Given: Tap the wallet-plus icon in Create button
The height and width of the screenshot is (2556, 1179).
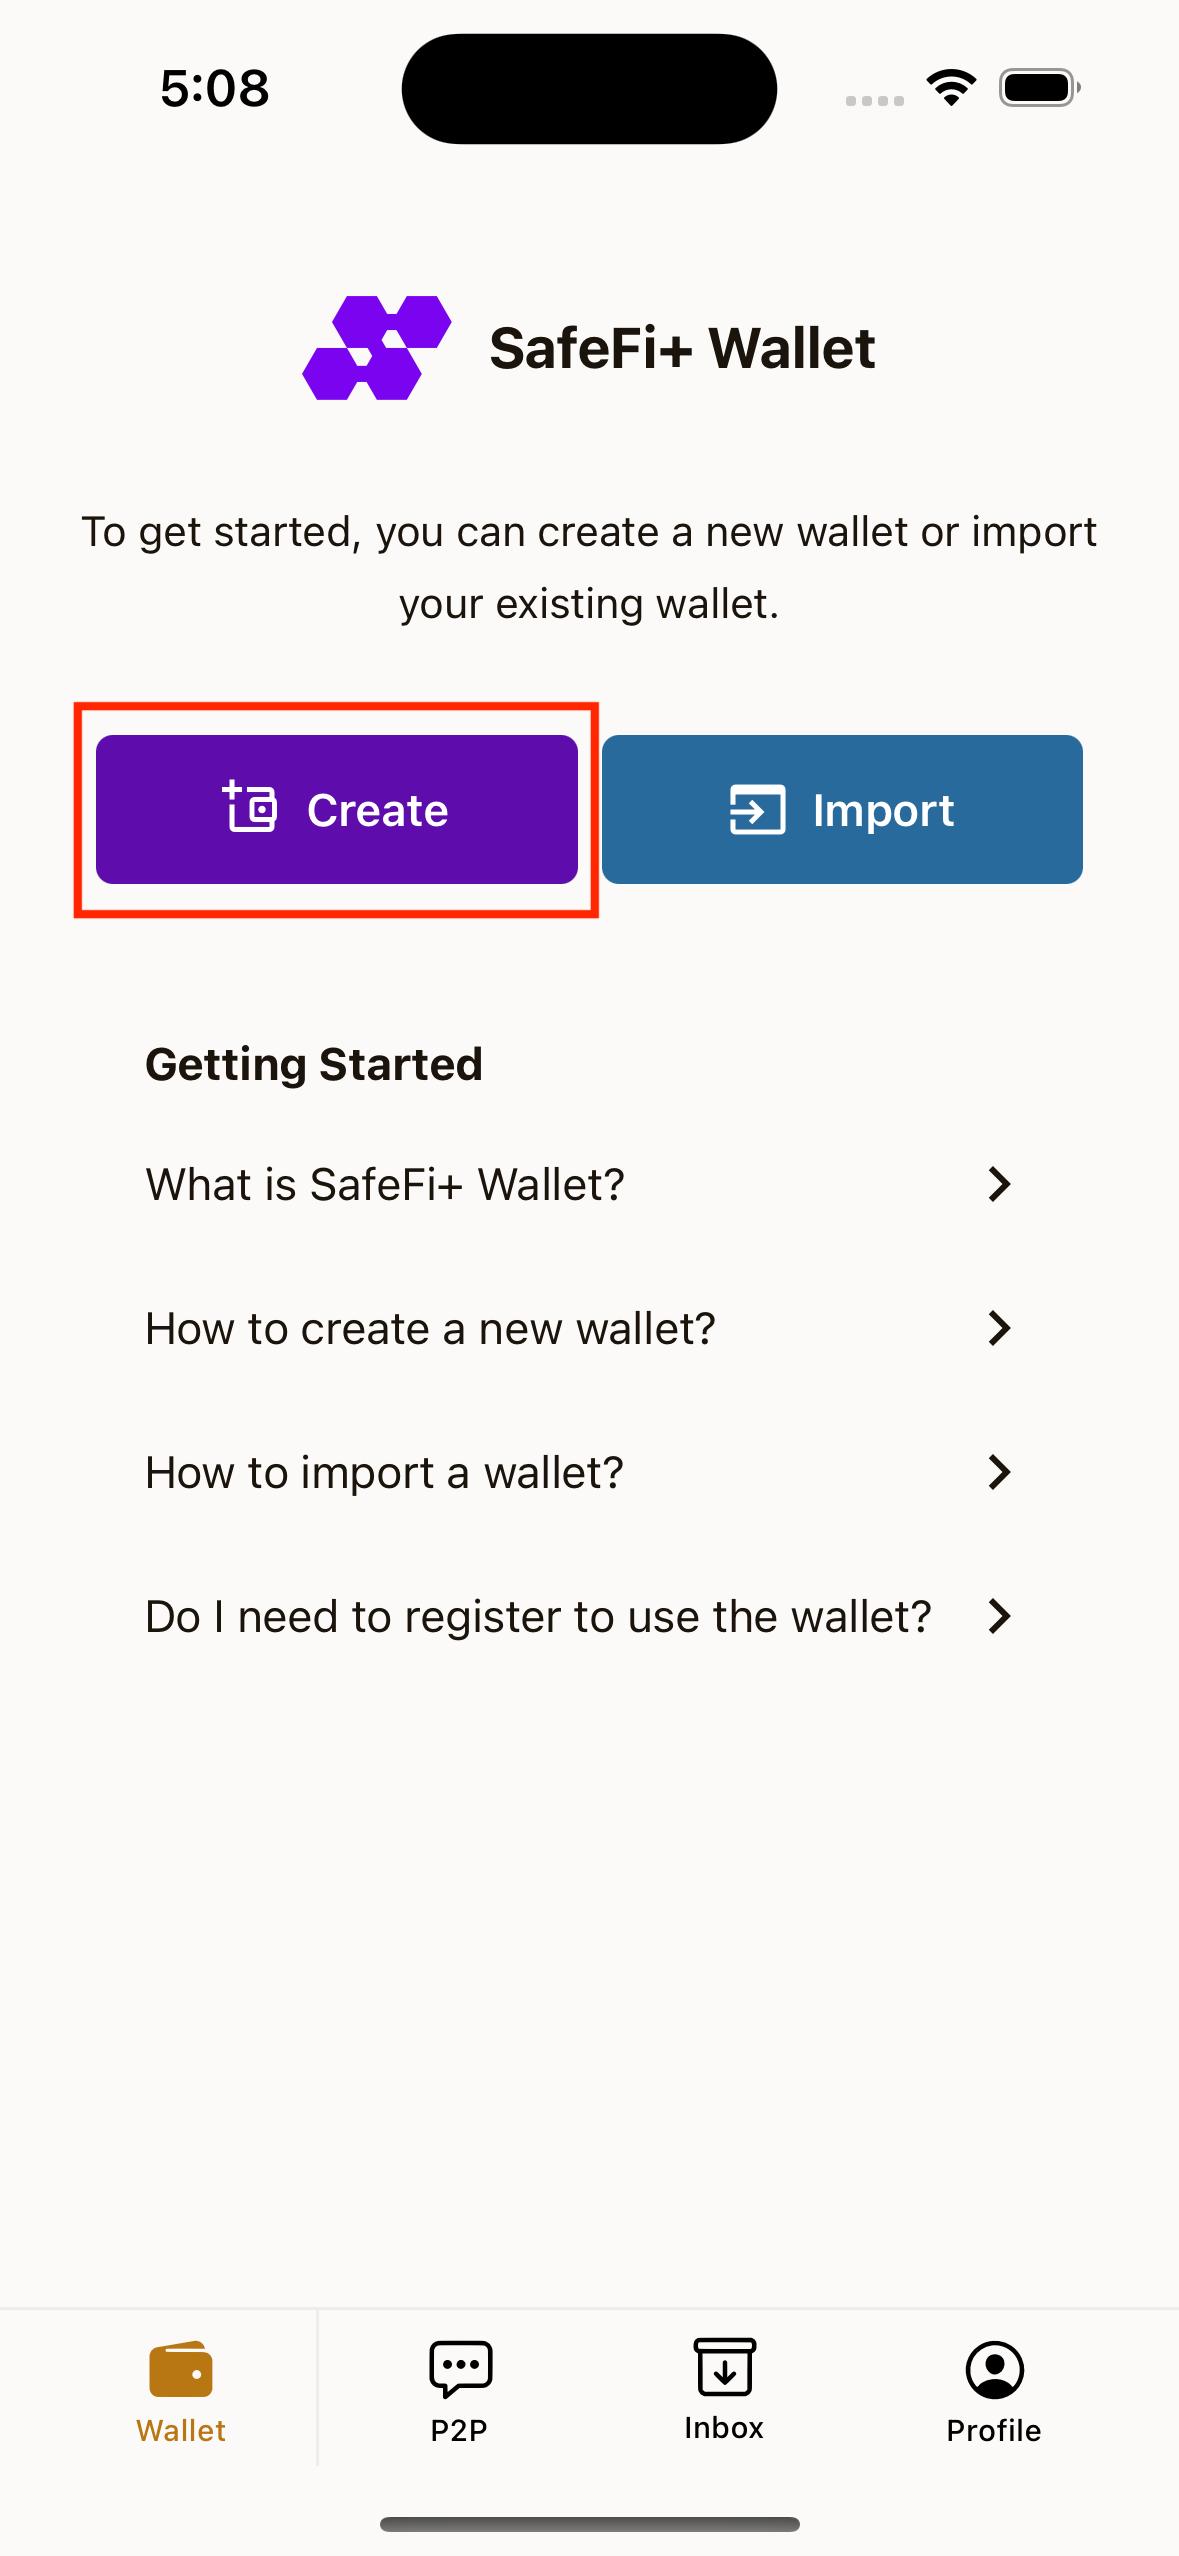Looking at the screenshot, I should (x=250, y=808).
